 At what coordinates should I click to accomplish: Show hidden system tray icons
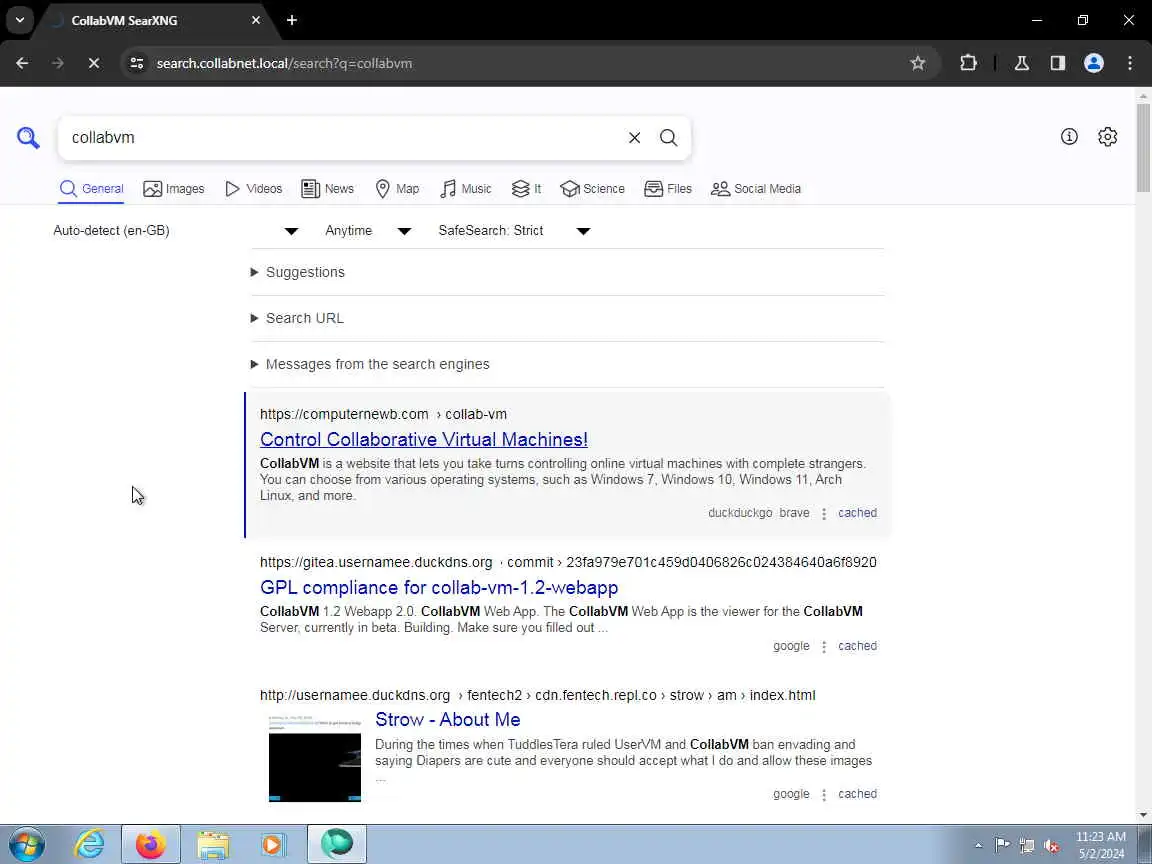click(978, 846)
